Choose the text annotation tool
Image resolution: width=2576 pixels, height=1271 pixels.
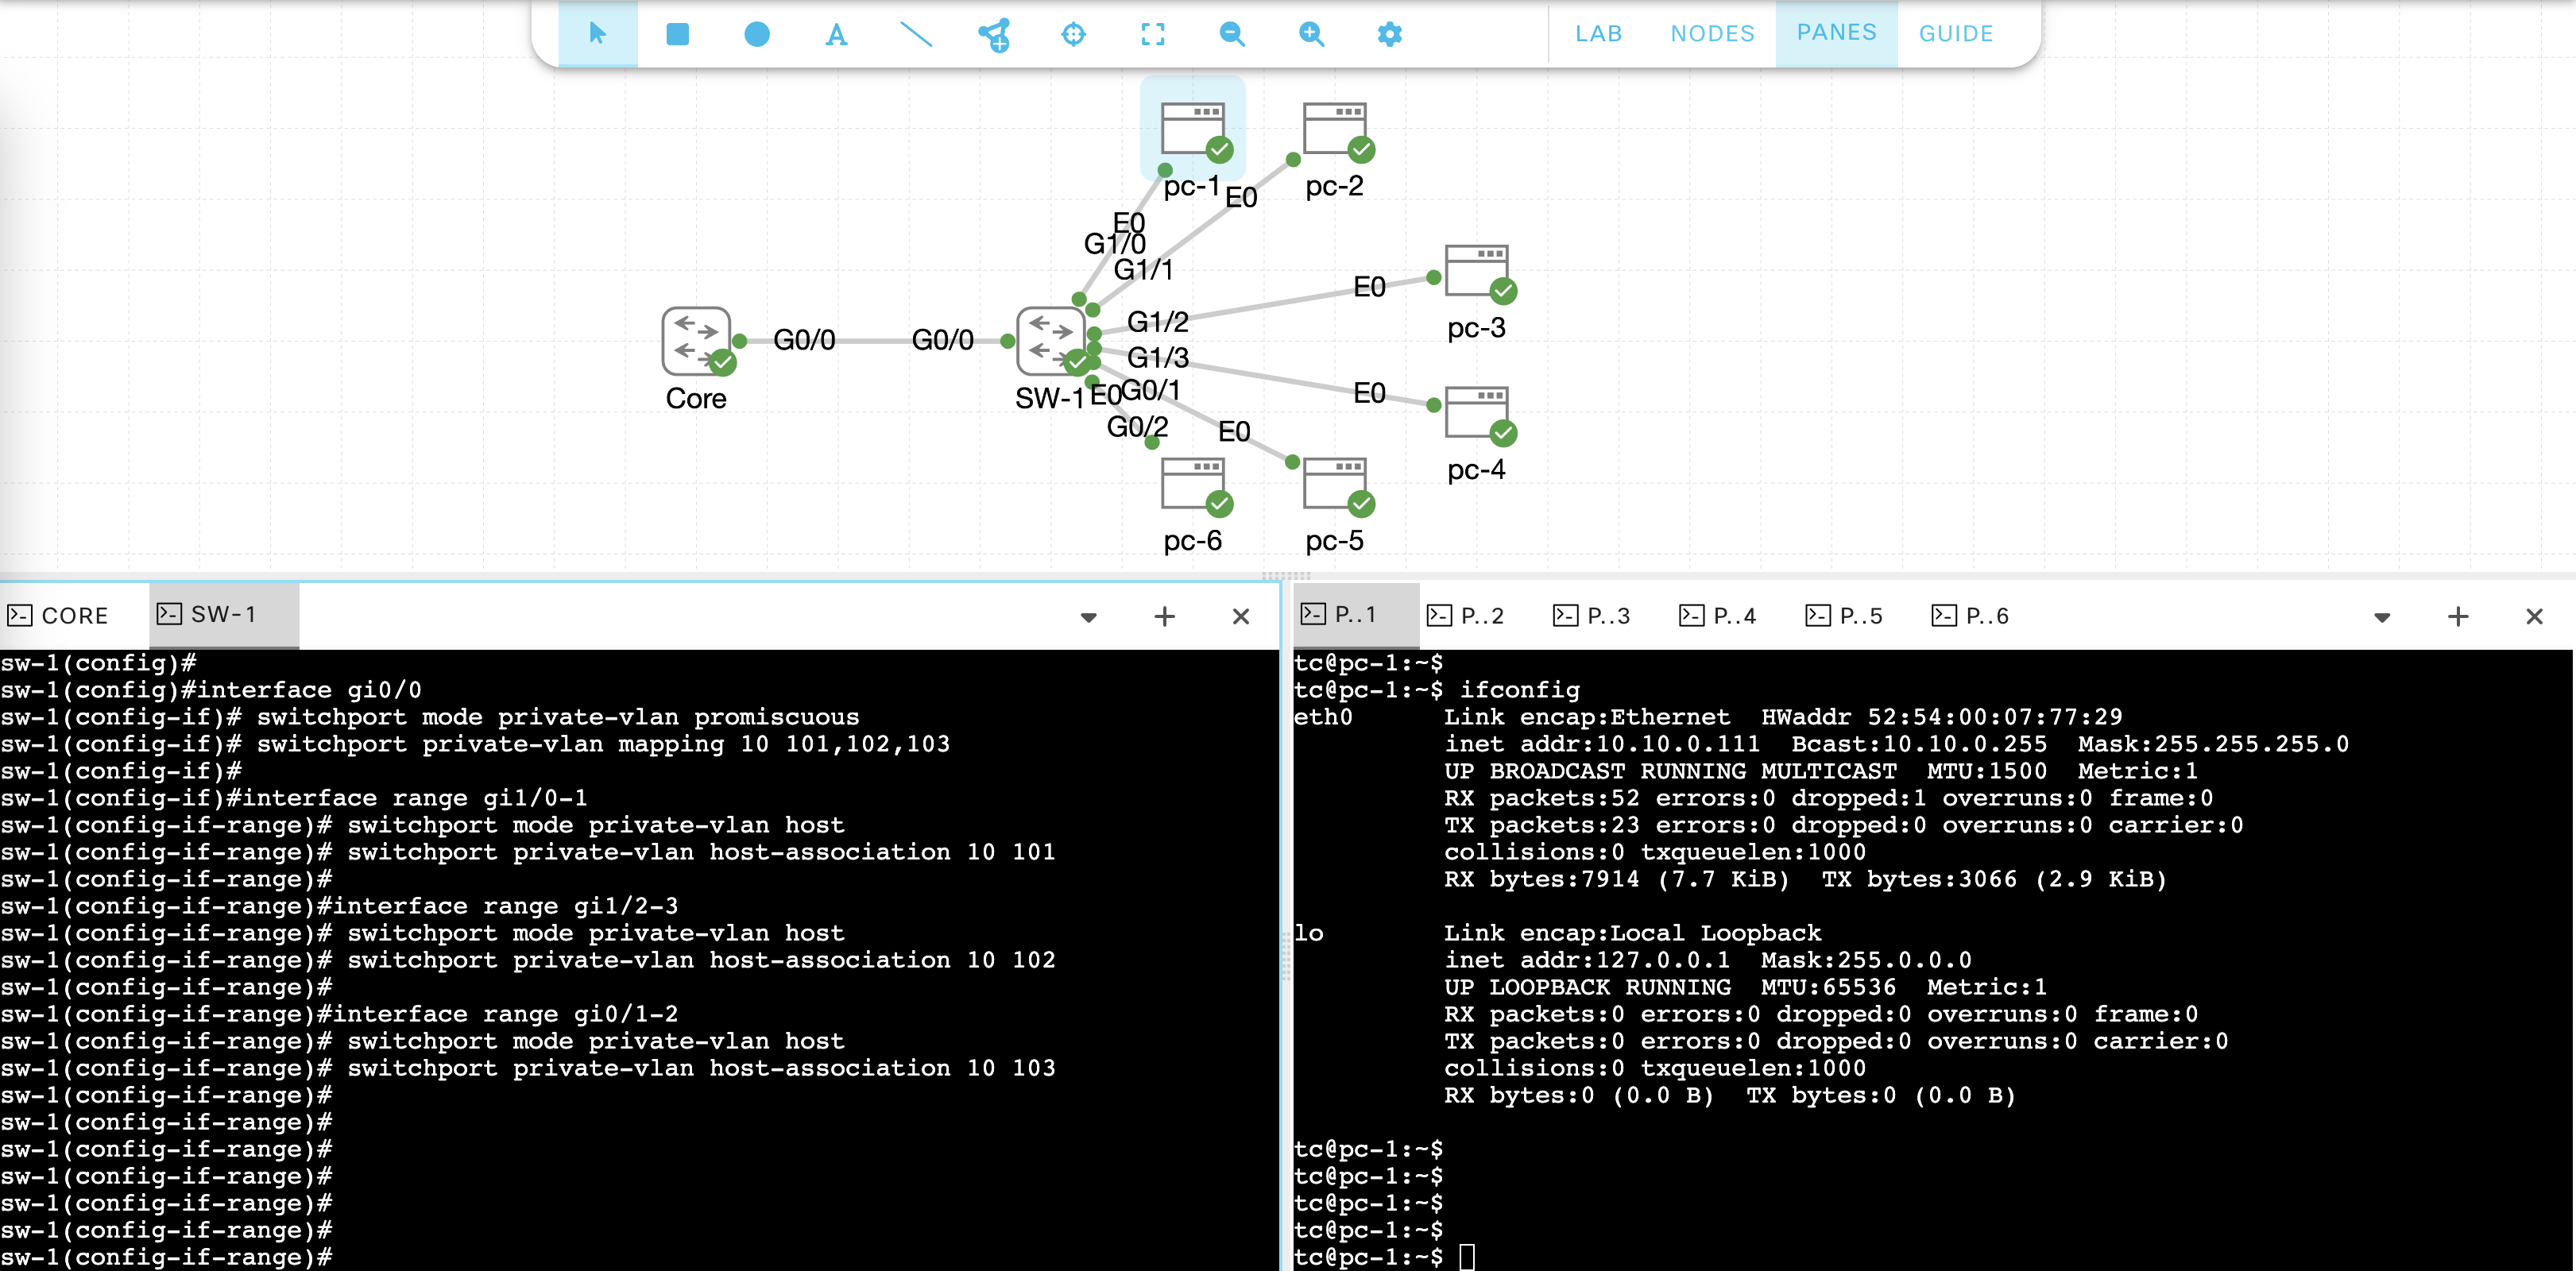836,35
